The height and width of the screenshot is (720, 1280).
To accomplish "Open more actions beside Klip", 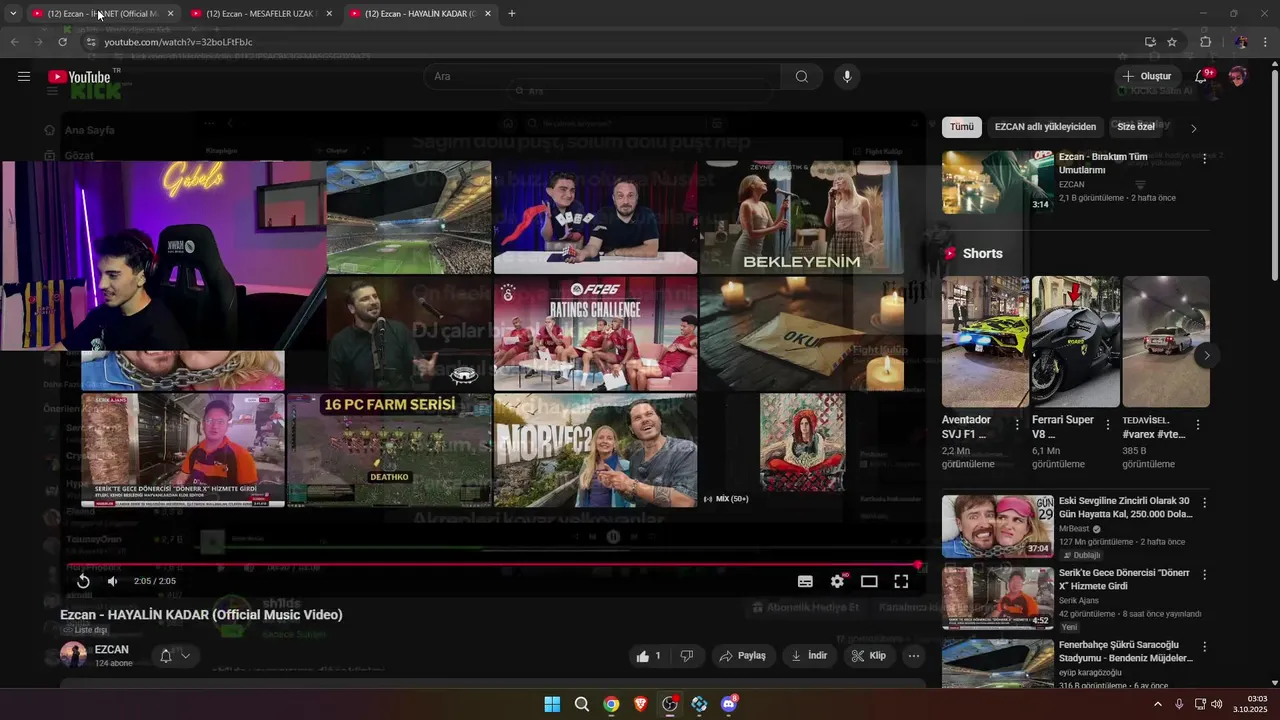I will click(x=913, y=656).
